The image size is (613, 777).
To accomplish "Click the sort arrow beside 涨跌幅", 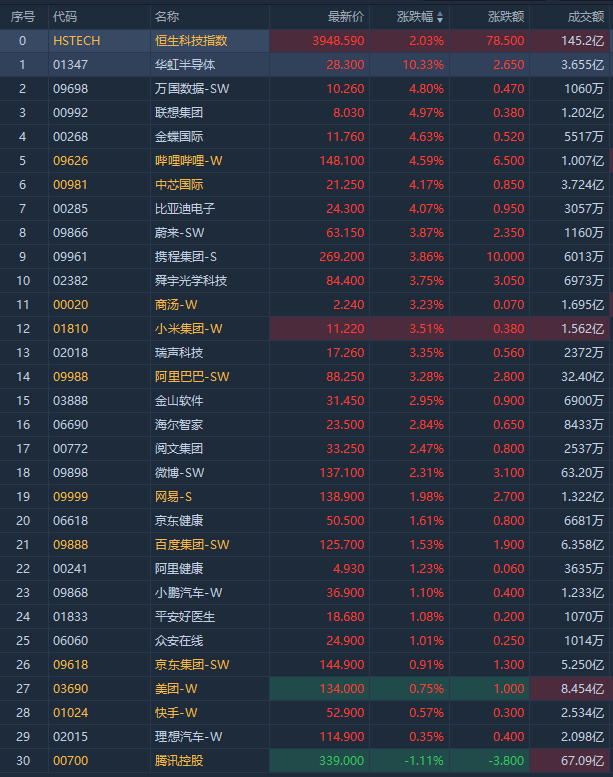I will click(439, 17).
